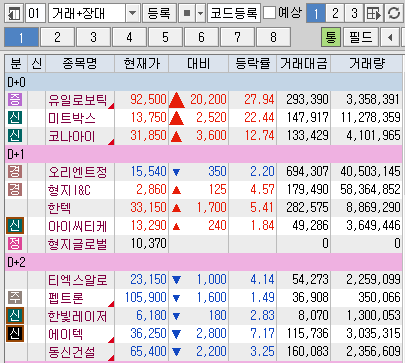Select the 거래+장대 combo box
Screen dimensions: 405x363
coord(94,13)
